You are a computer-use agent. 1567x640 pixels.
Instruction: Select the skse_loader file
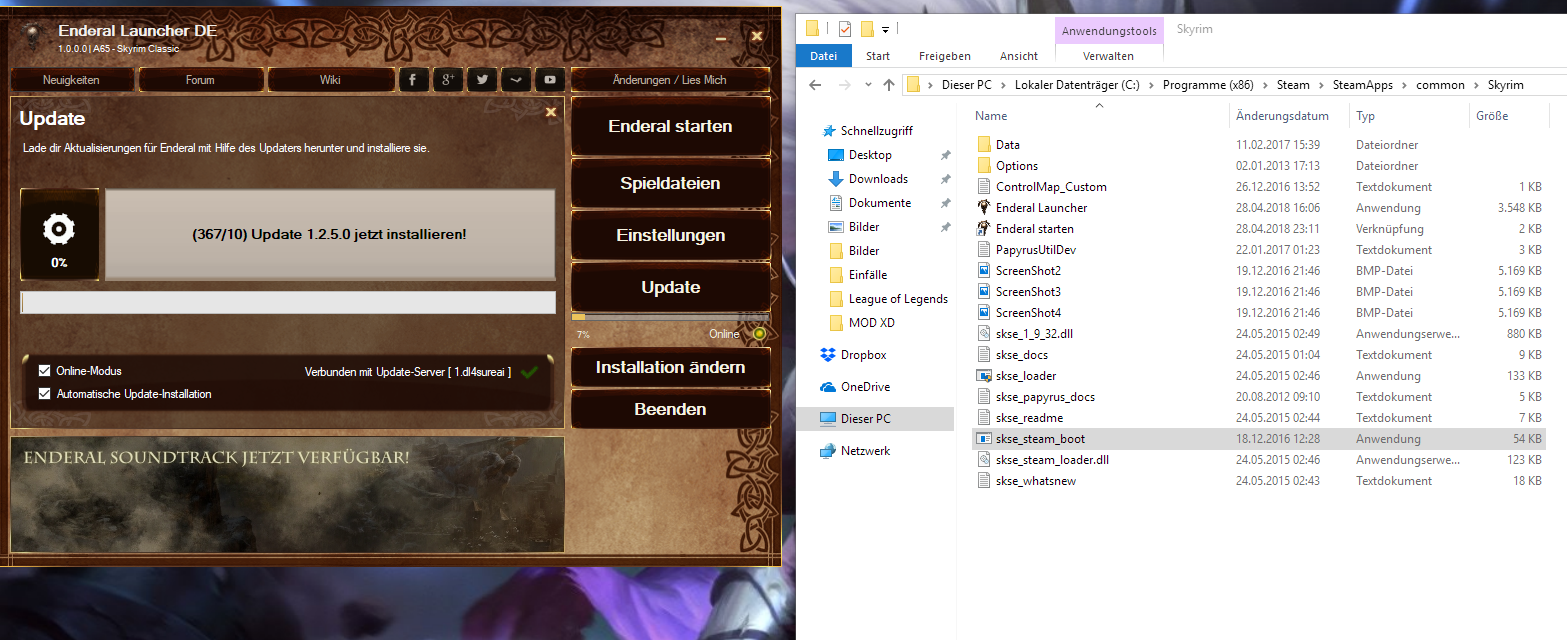pyautogui.click(x=1026, y=376)
